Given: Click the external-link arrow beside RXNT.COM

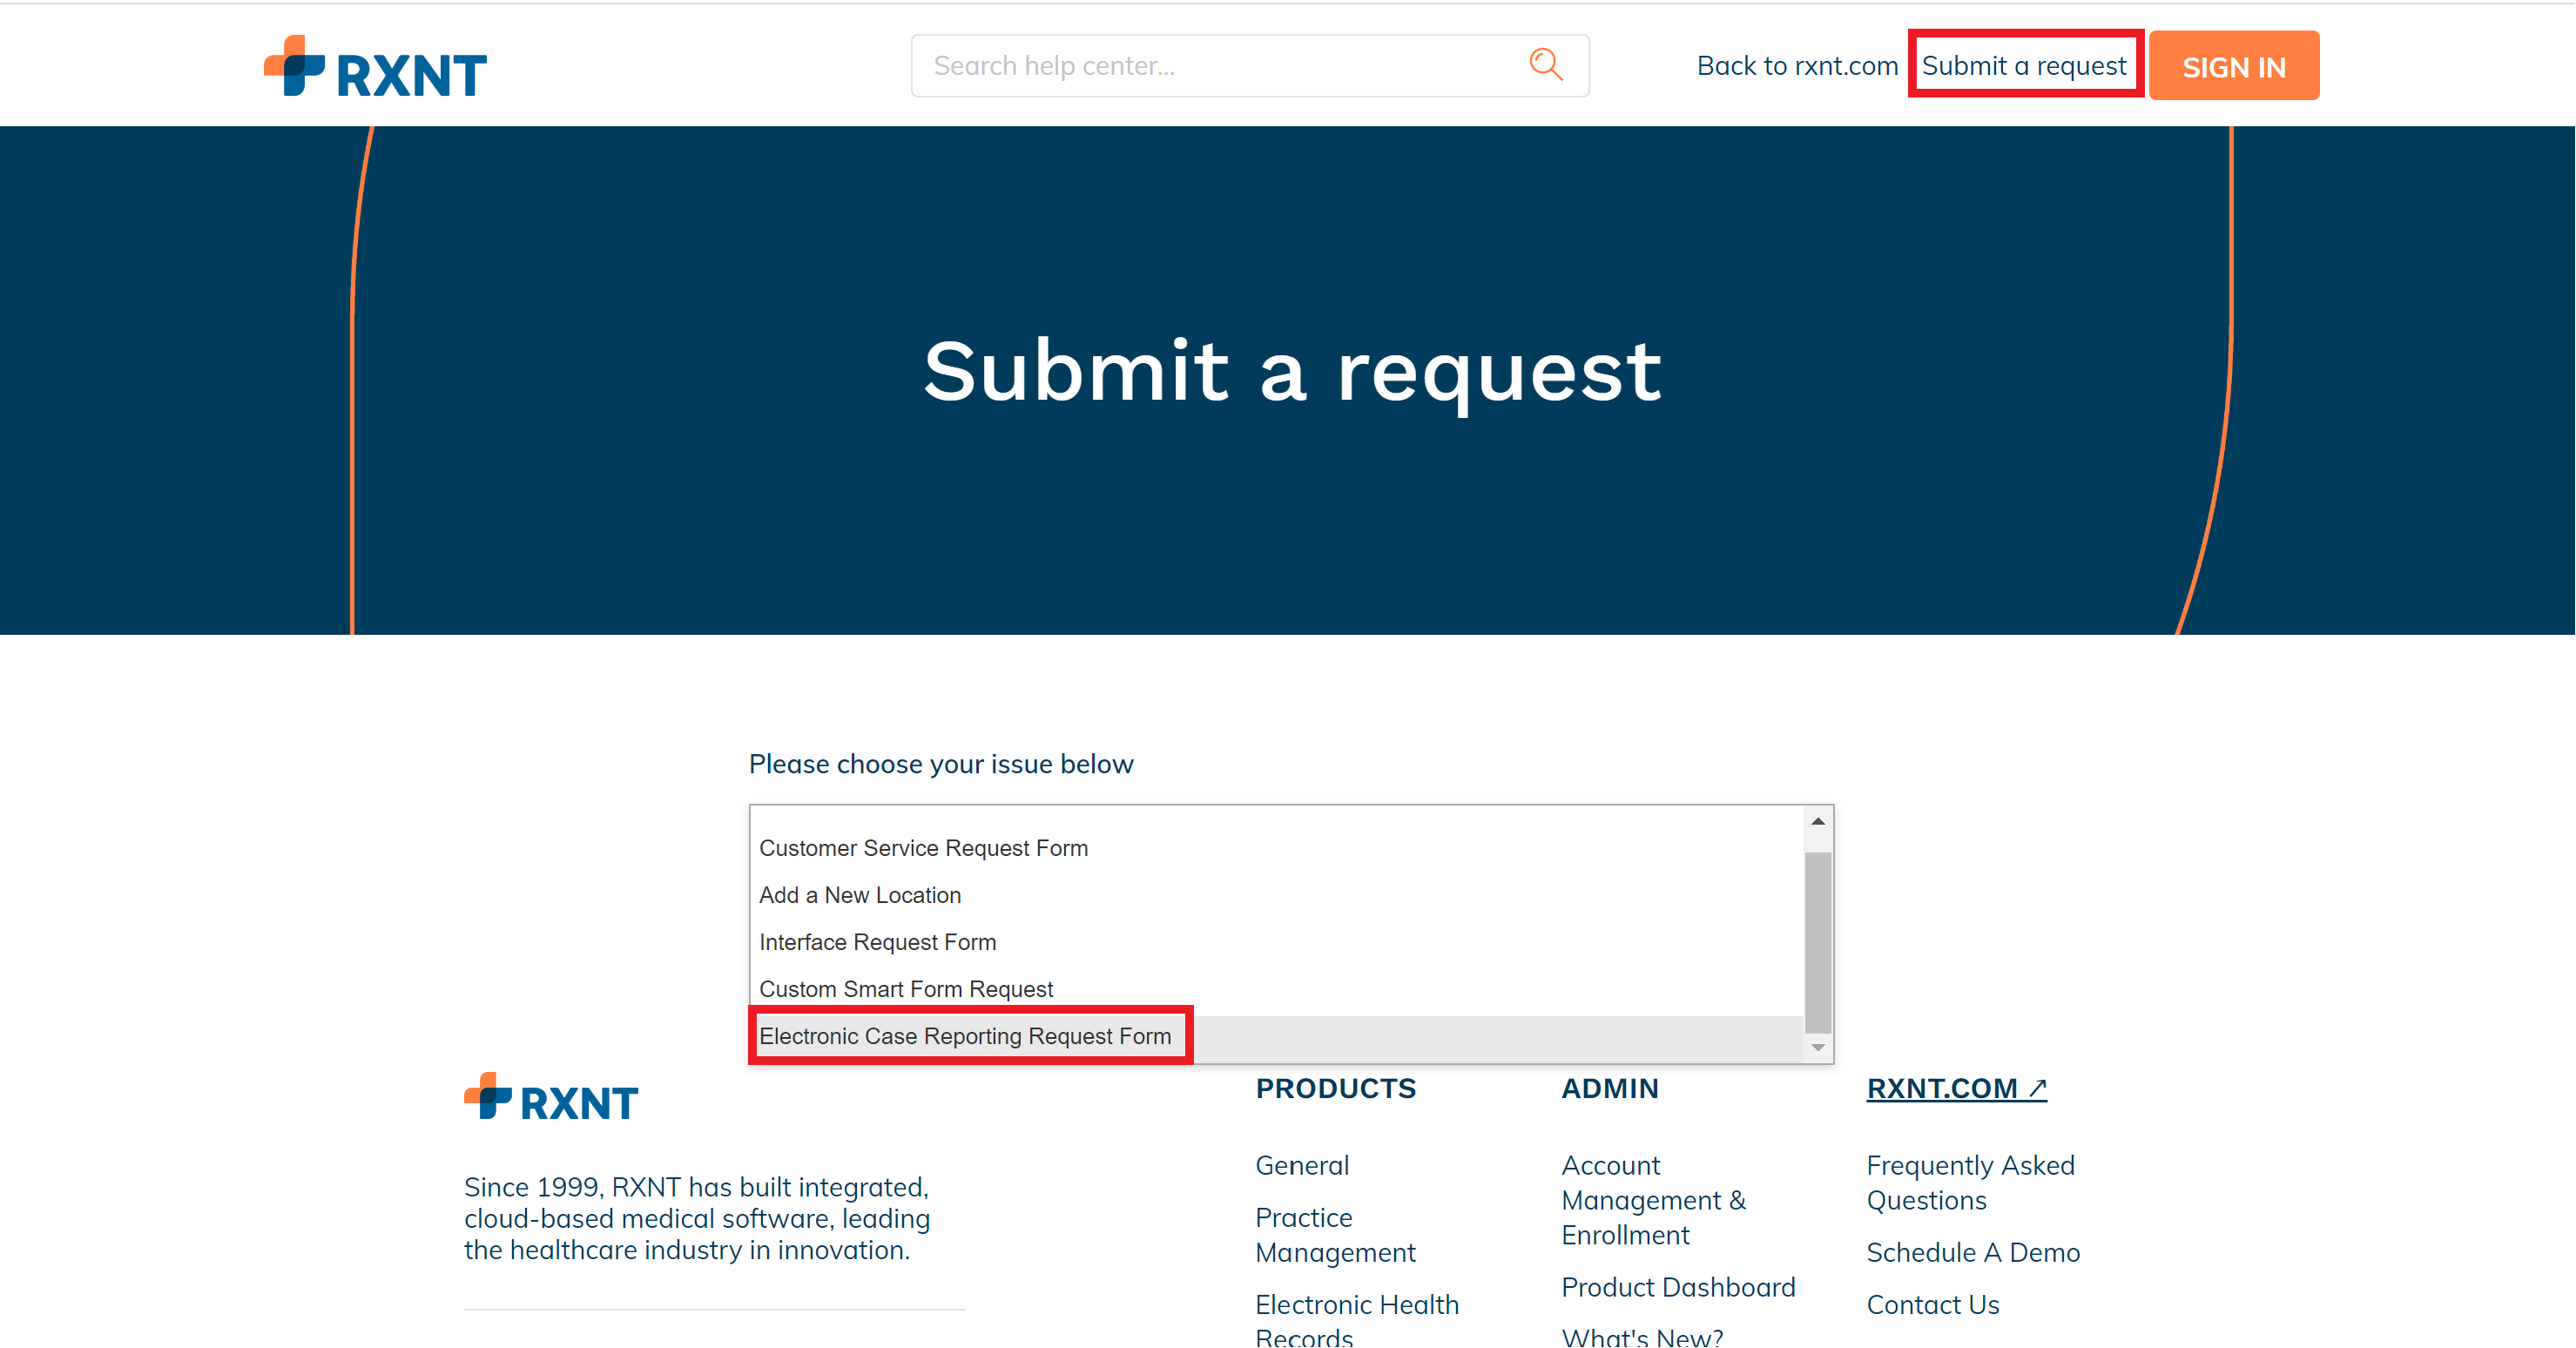Looking at the screenshot, I should point(2037,1088).
